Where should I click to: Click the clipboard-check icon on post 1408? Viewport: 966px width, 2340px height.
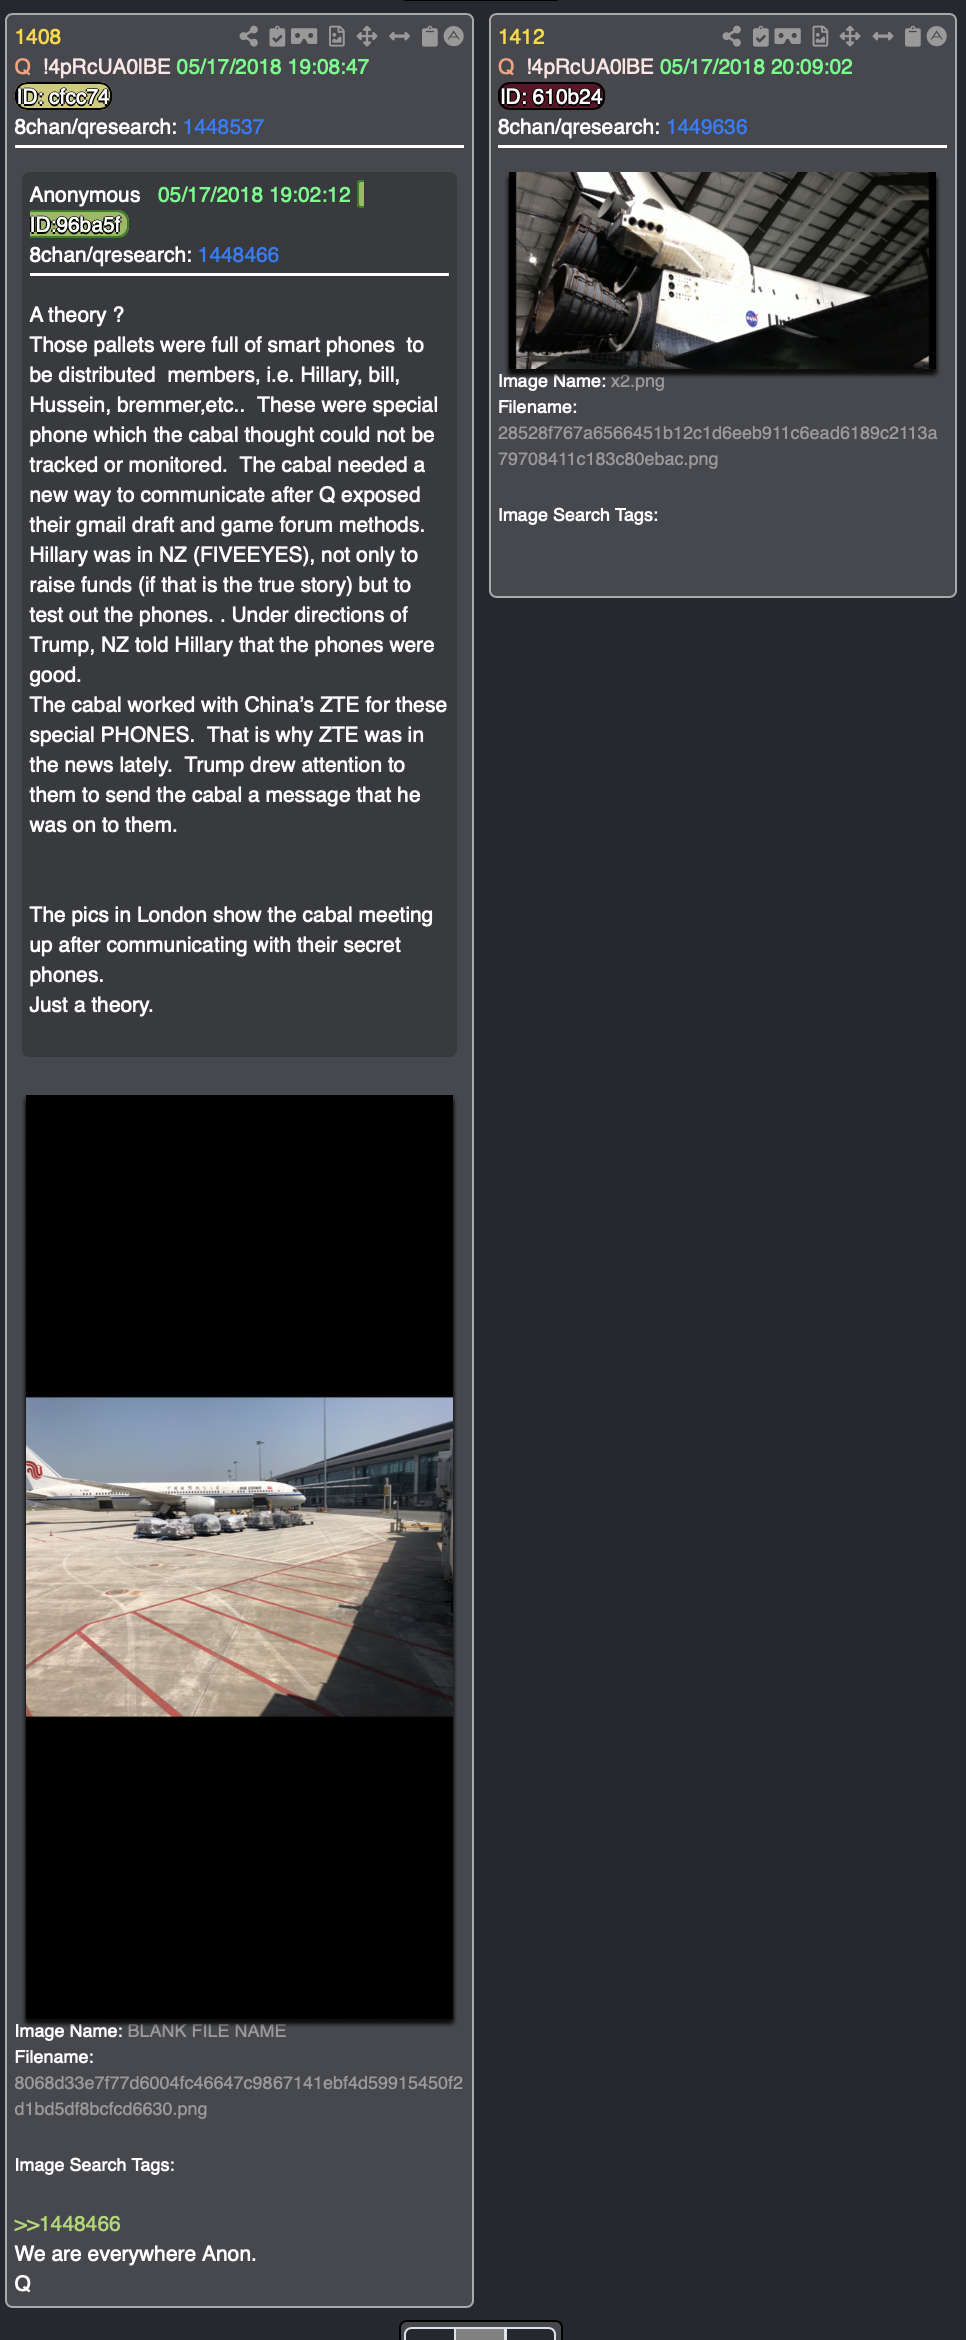click(x=278, y=37)
